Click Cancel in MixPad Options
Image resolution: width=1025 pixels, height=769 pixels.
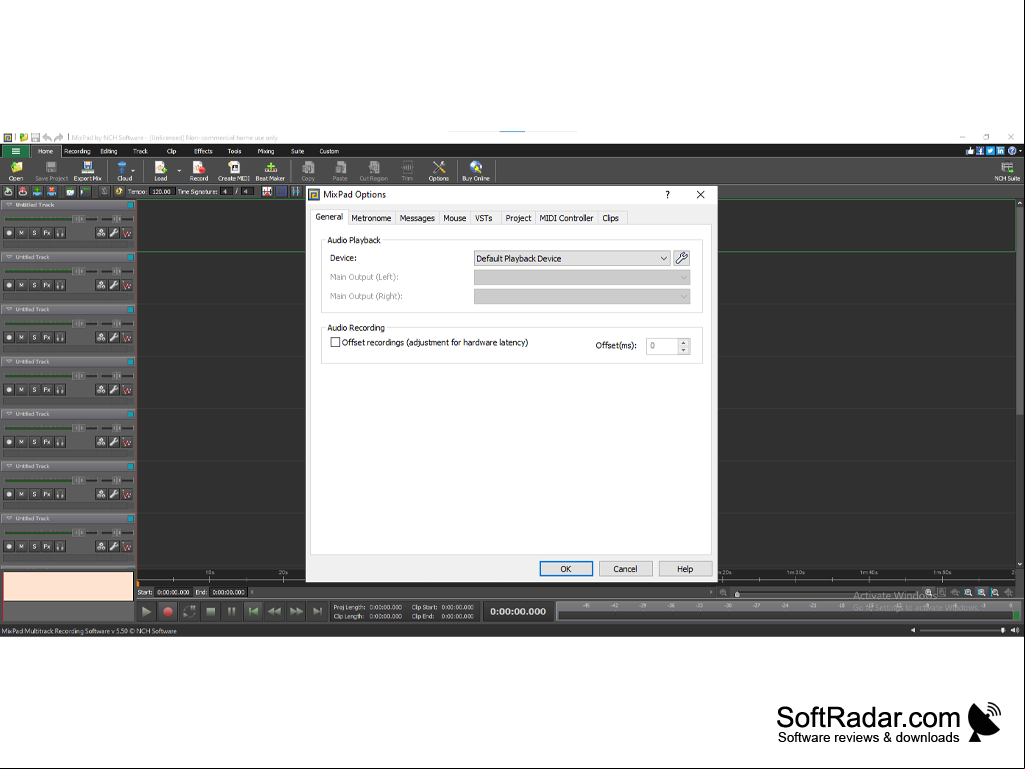pyautogui.click(x=625, y=569)
